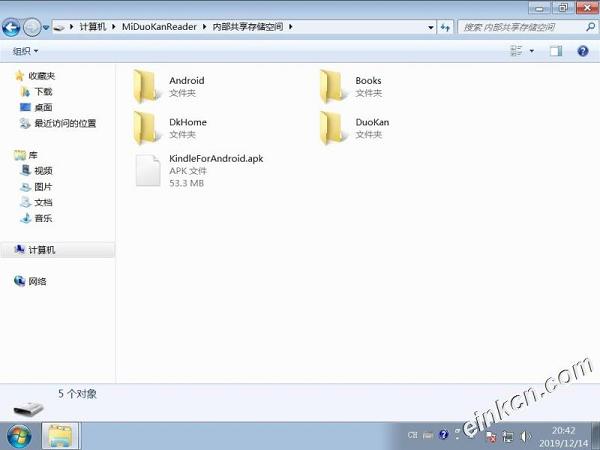Select 收藏夹 in navigation pane
Viewport: 600px width, 450px height.
click(42, 76)
